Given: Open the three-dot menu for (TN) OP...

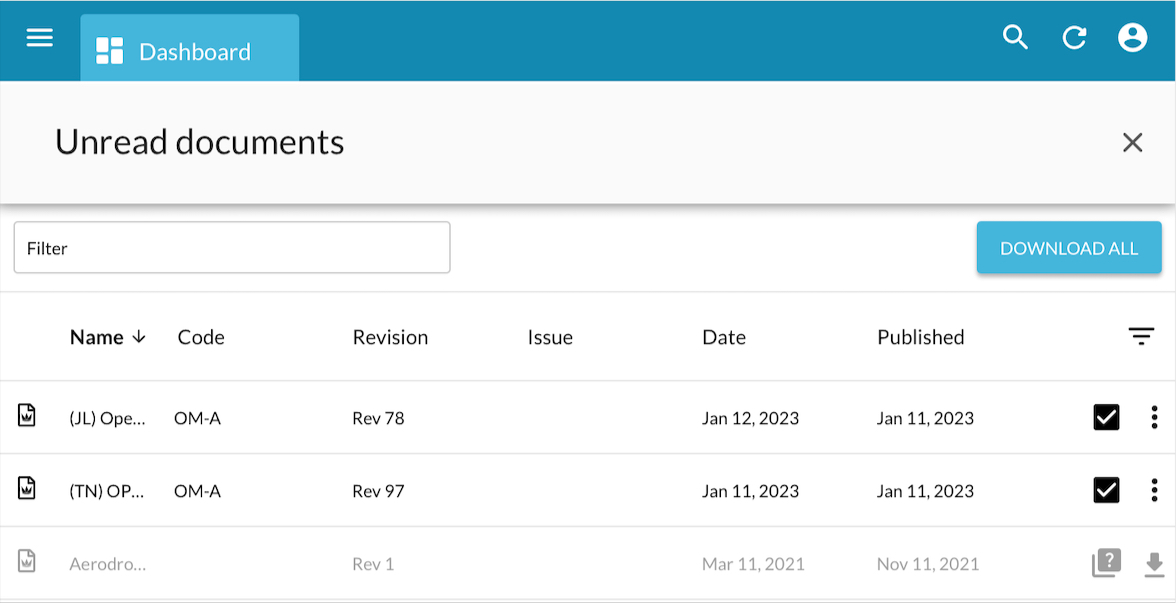Looking at the screenshot, I should coord(1156,490).
